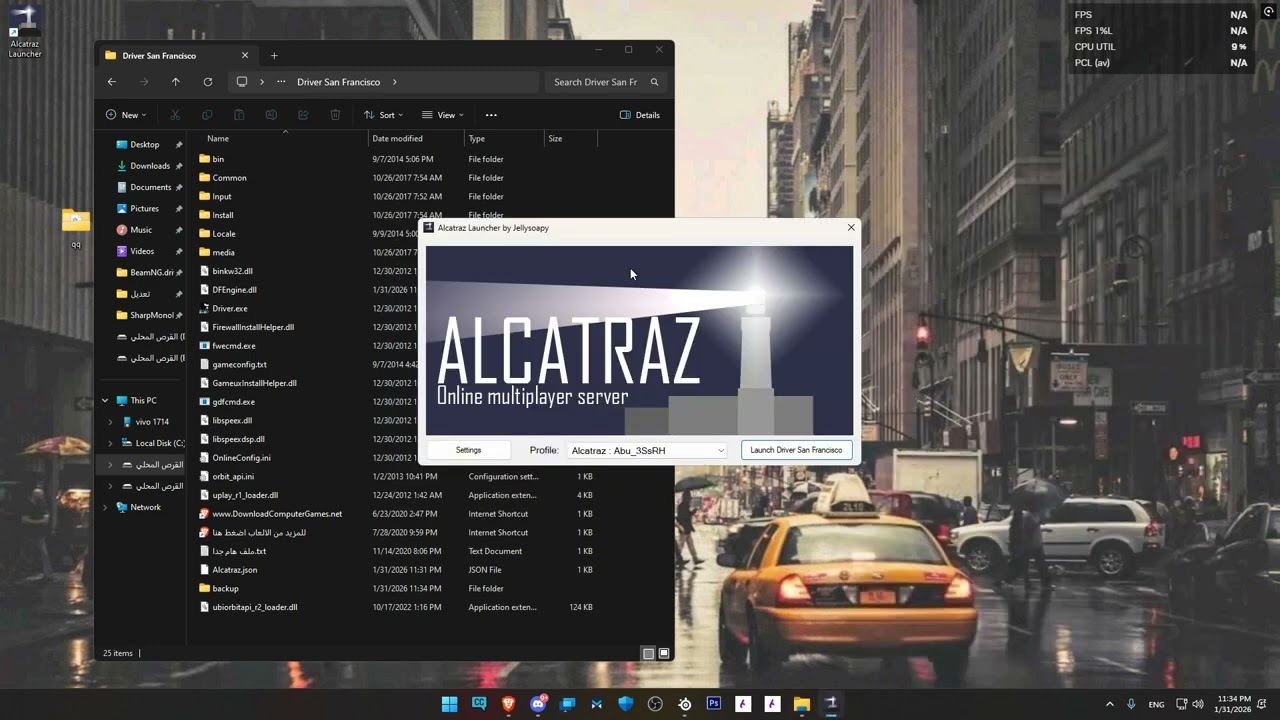This screenshot has height=720, width=1280.
Task: Click the Up arrow in File Explorer
Action: [176, 82]
